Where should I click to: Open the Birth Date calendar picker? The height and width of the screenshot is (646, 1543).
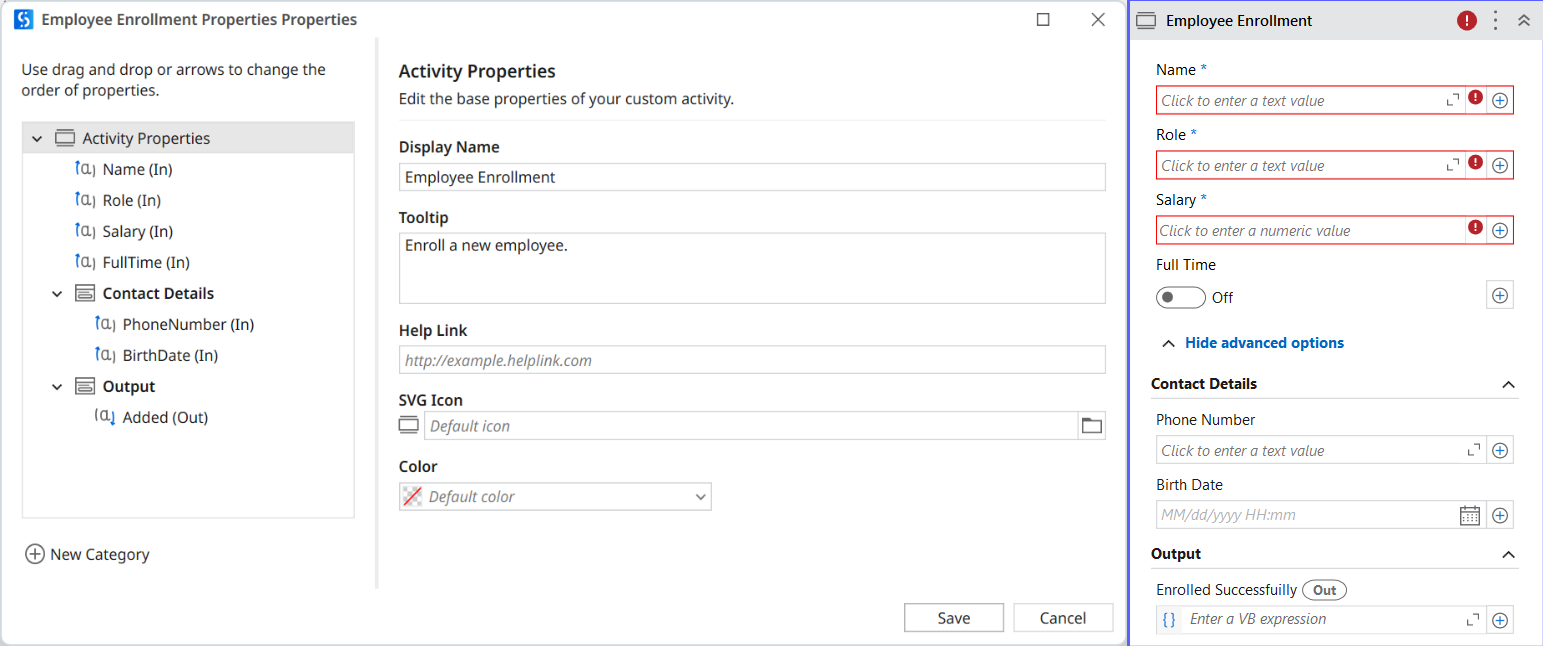tap(1469, 516)
